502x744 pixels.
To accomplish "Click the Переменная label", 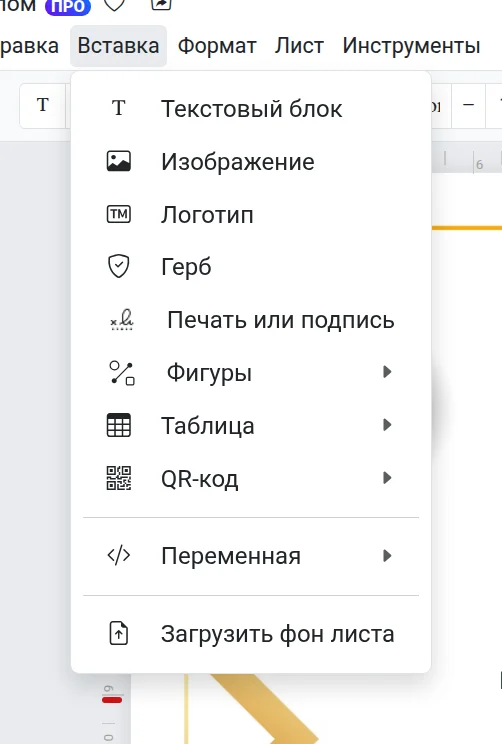I will pos(231,556).
